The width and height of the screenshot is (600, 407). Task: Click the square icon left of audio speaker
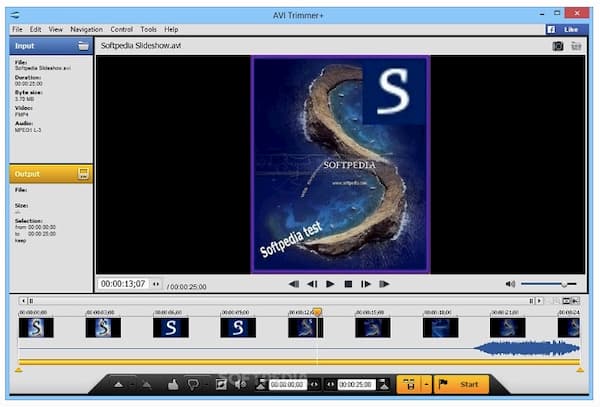point(221,384)
